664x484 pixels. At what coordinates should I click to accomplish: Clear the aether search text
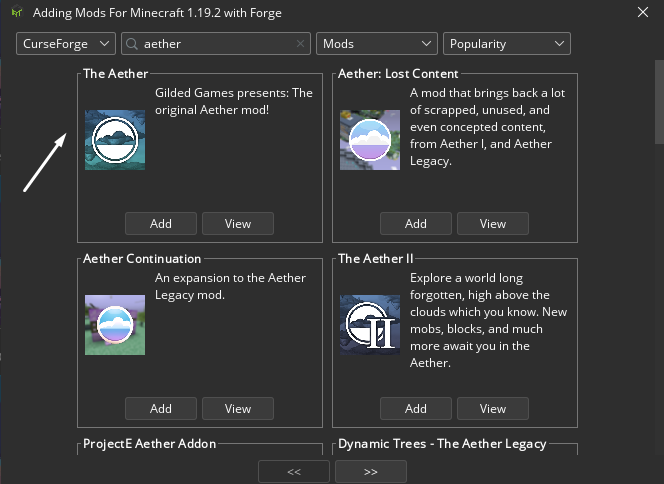pyautogui.click(x=300, y=44)
